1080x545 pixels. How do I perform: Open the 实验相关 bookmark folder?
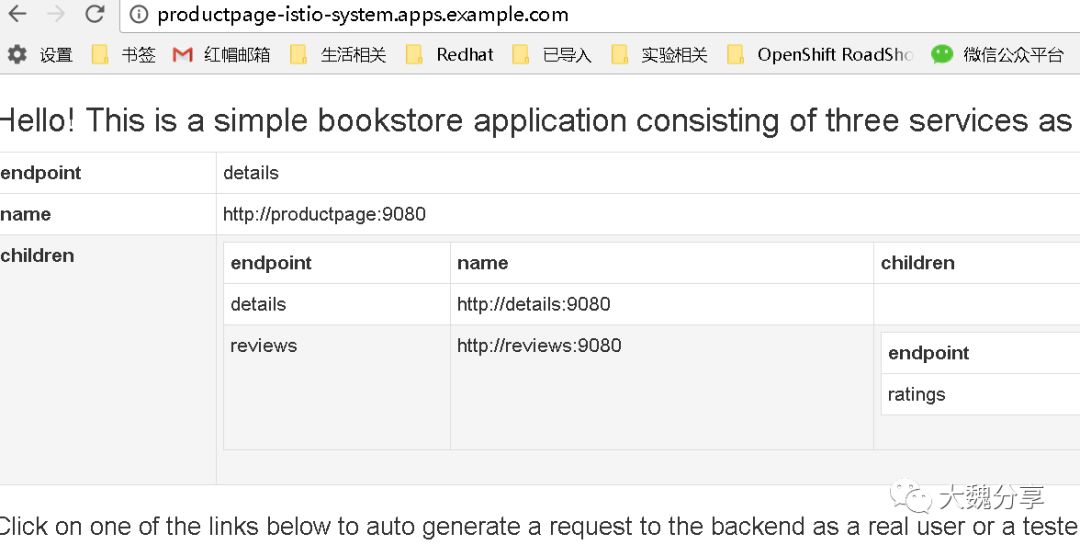(659, 55)
